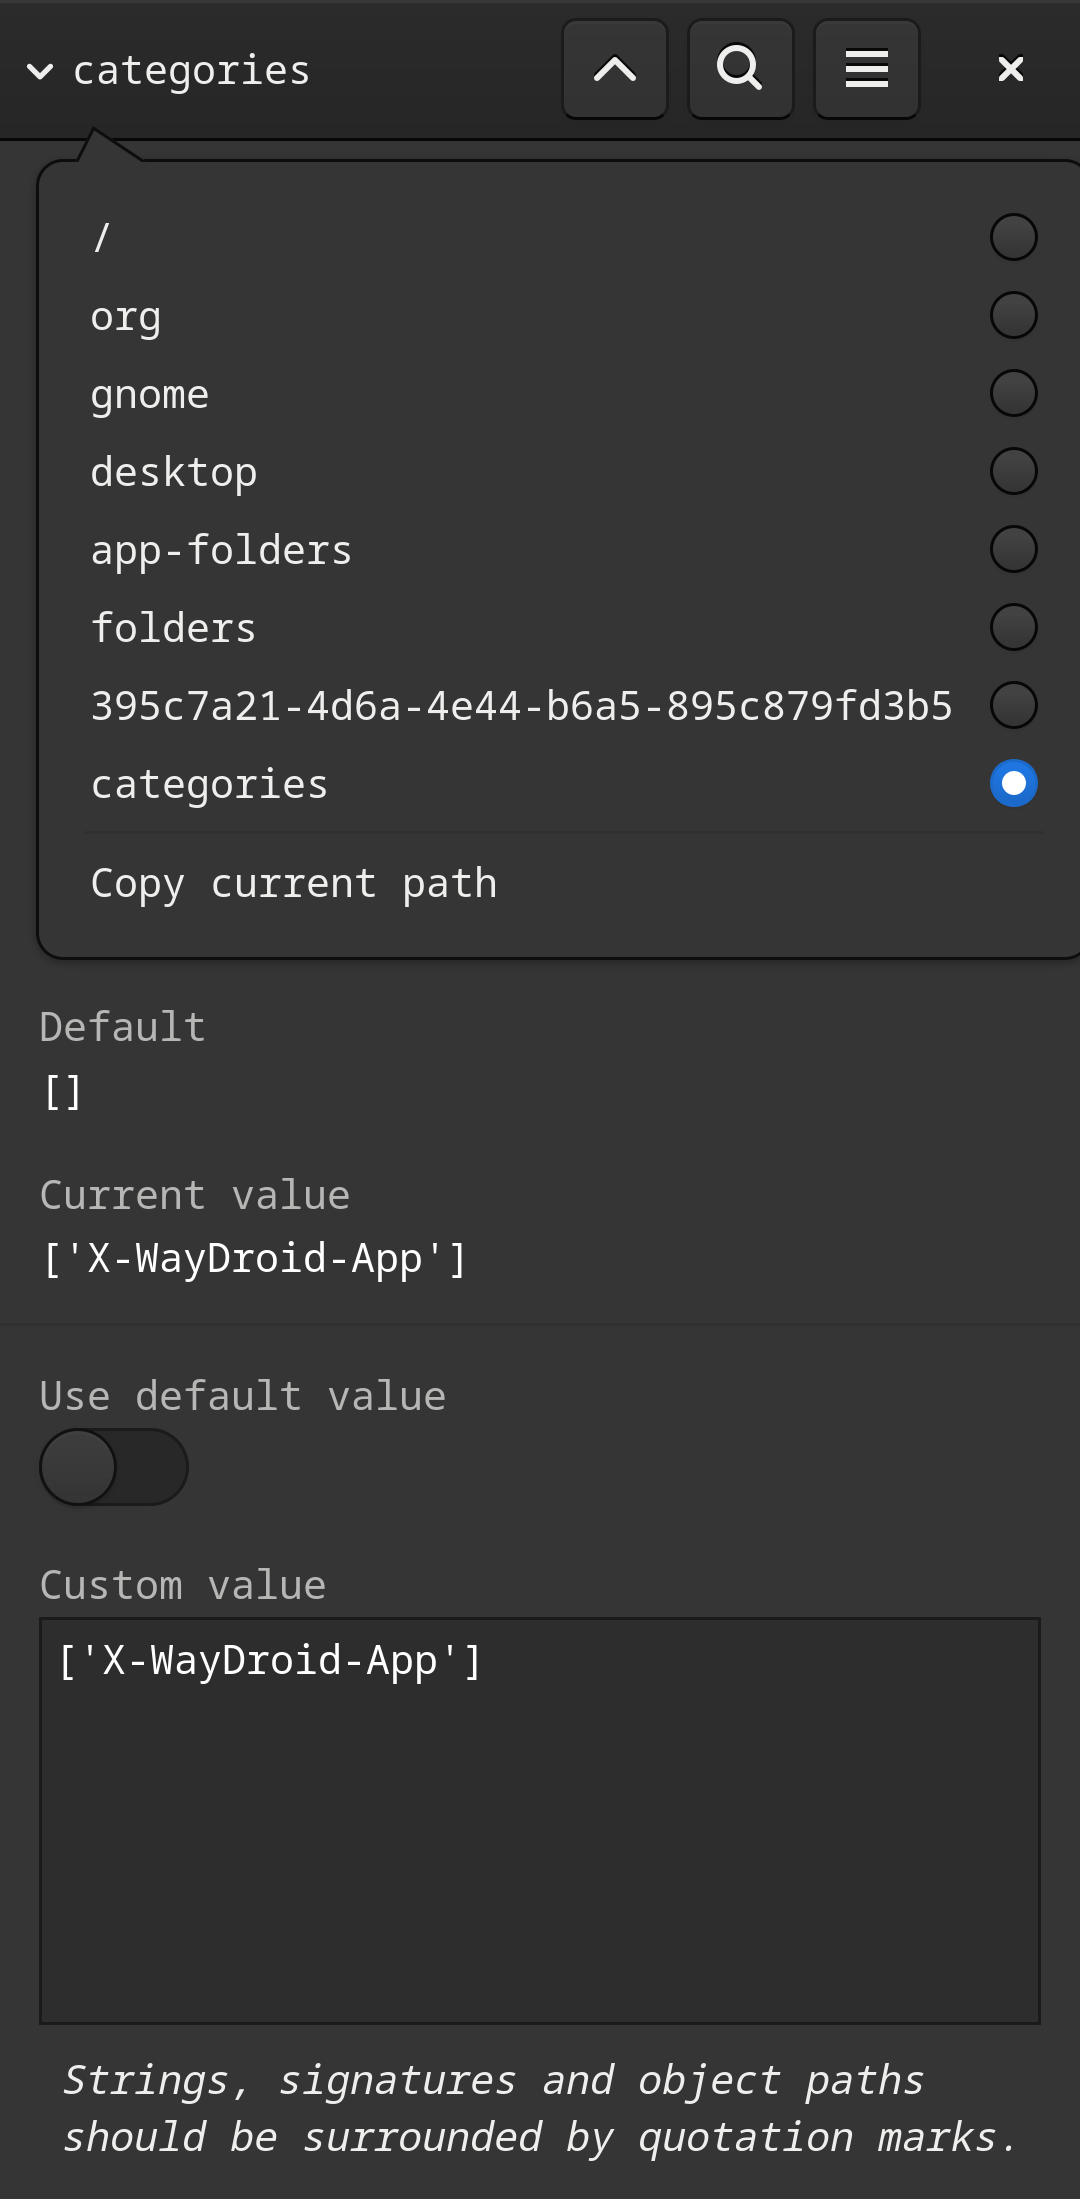Choose the 395c7a21 UUID path radio button
The image size is (1080, 2199).
point(1014,705)
